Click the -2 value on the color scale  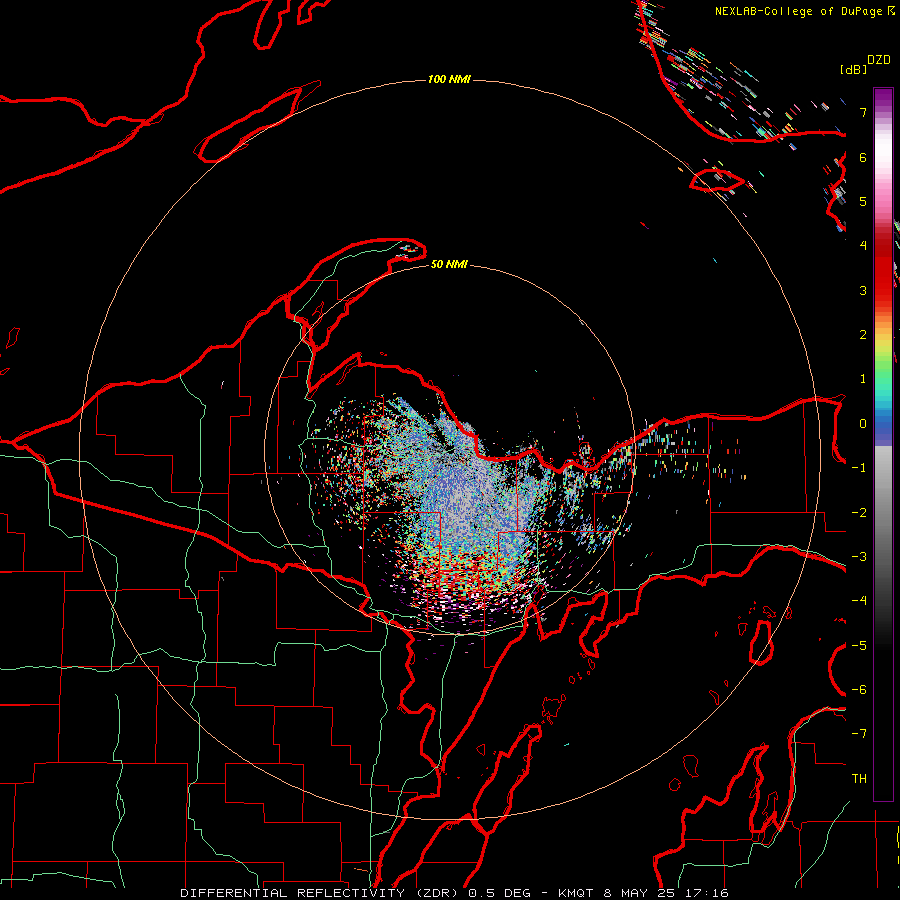[x=859, y=513]
